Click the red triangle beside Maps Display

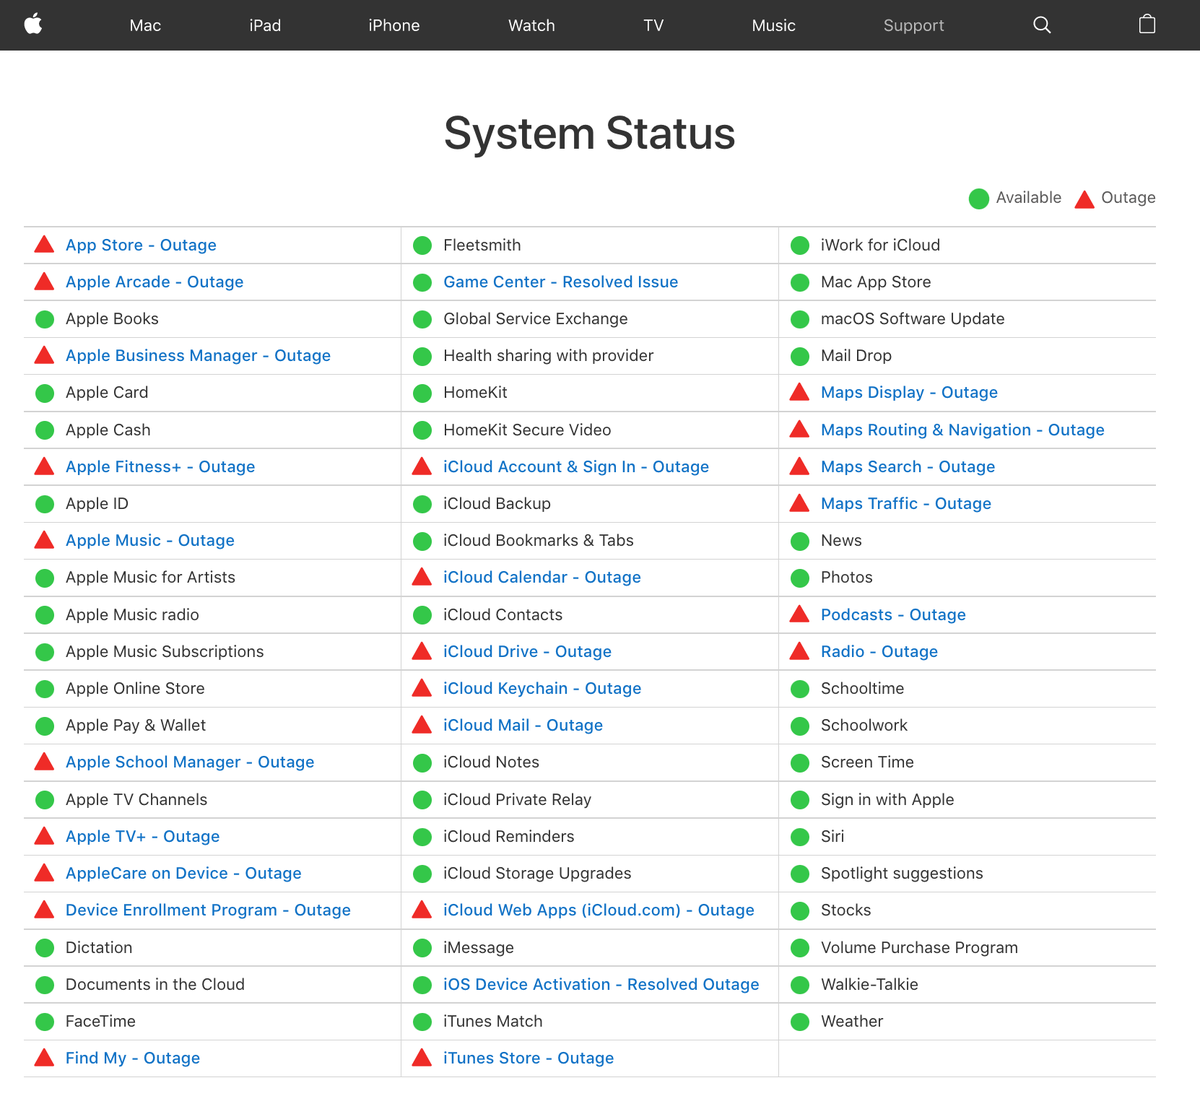(x=799, y=392)
